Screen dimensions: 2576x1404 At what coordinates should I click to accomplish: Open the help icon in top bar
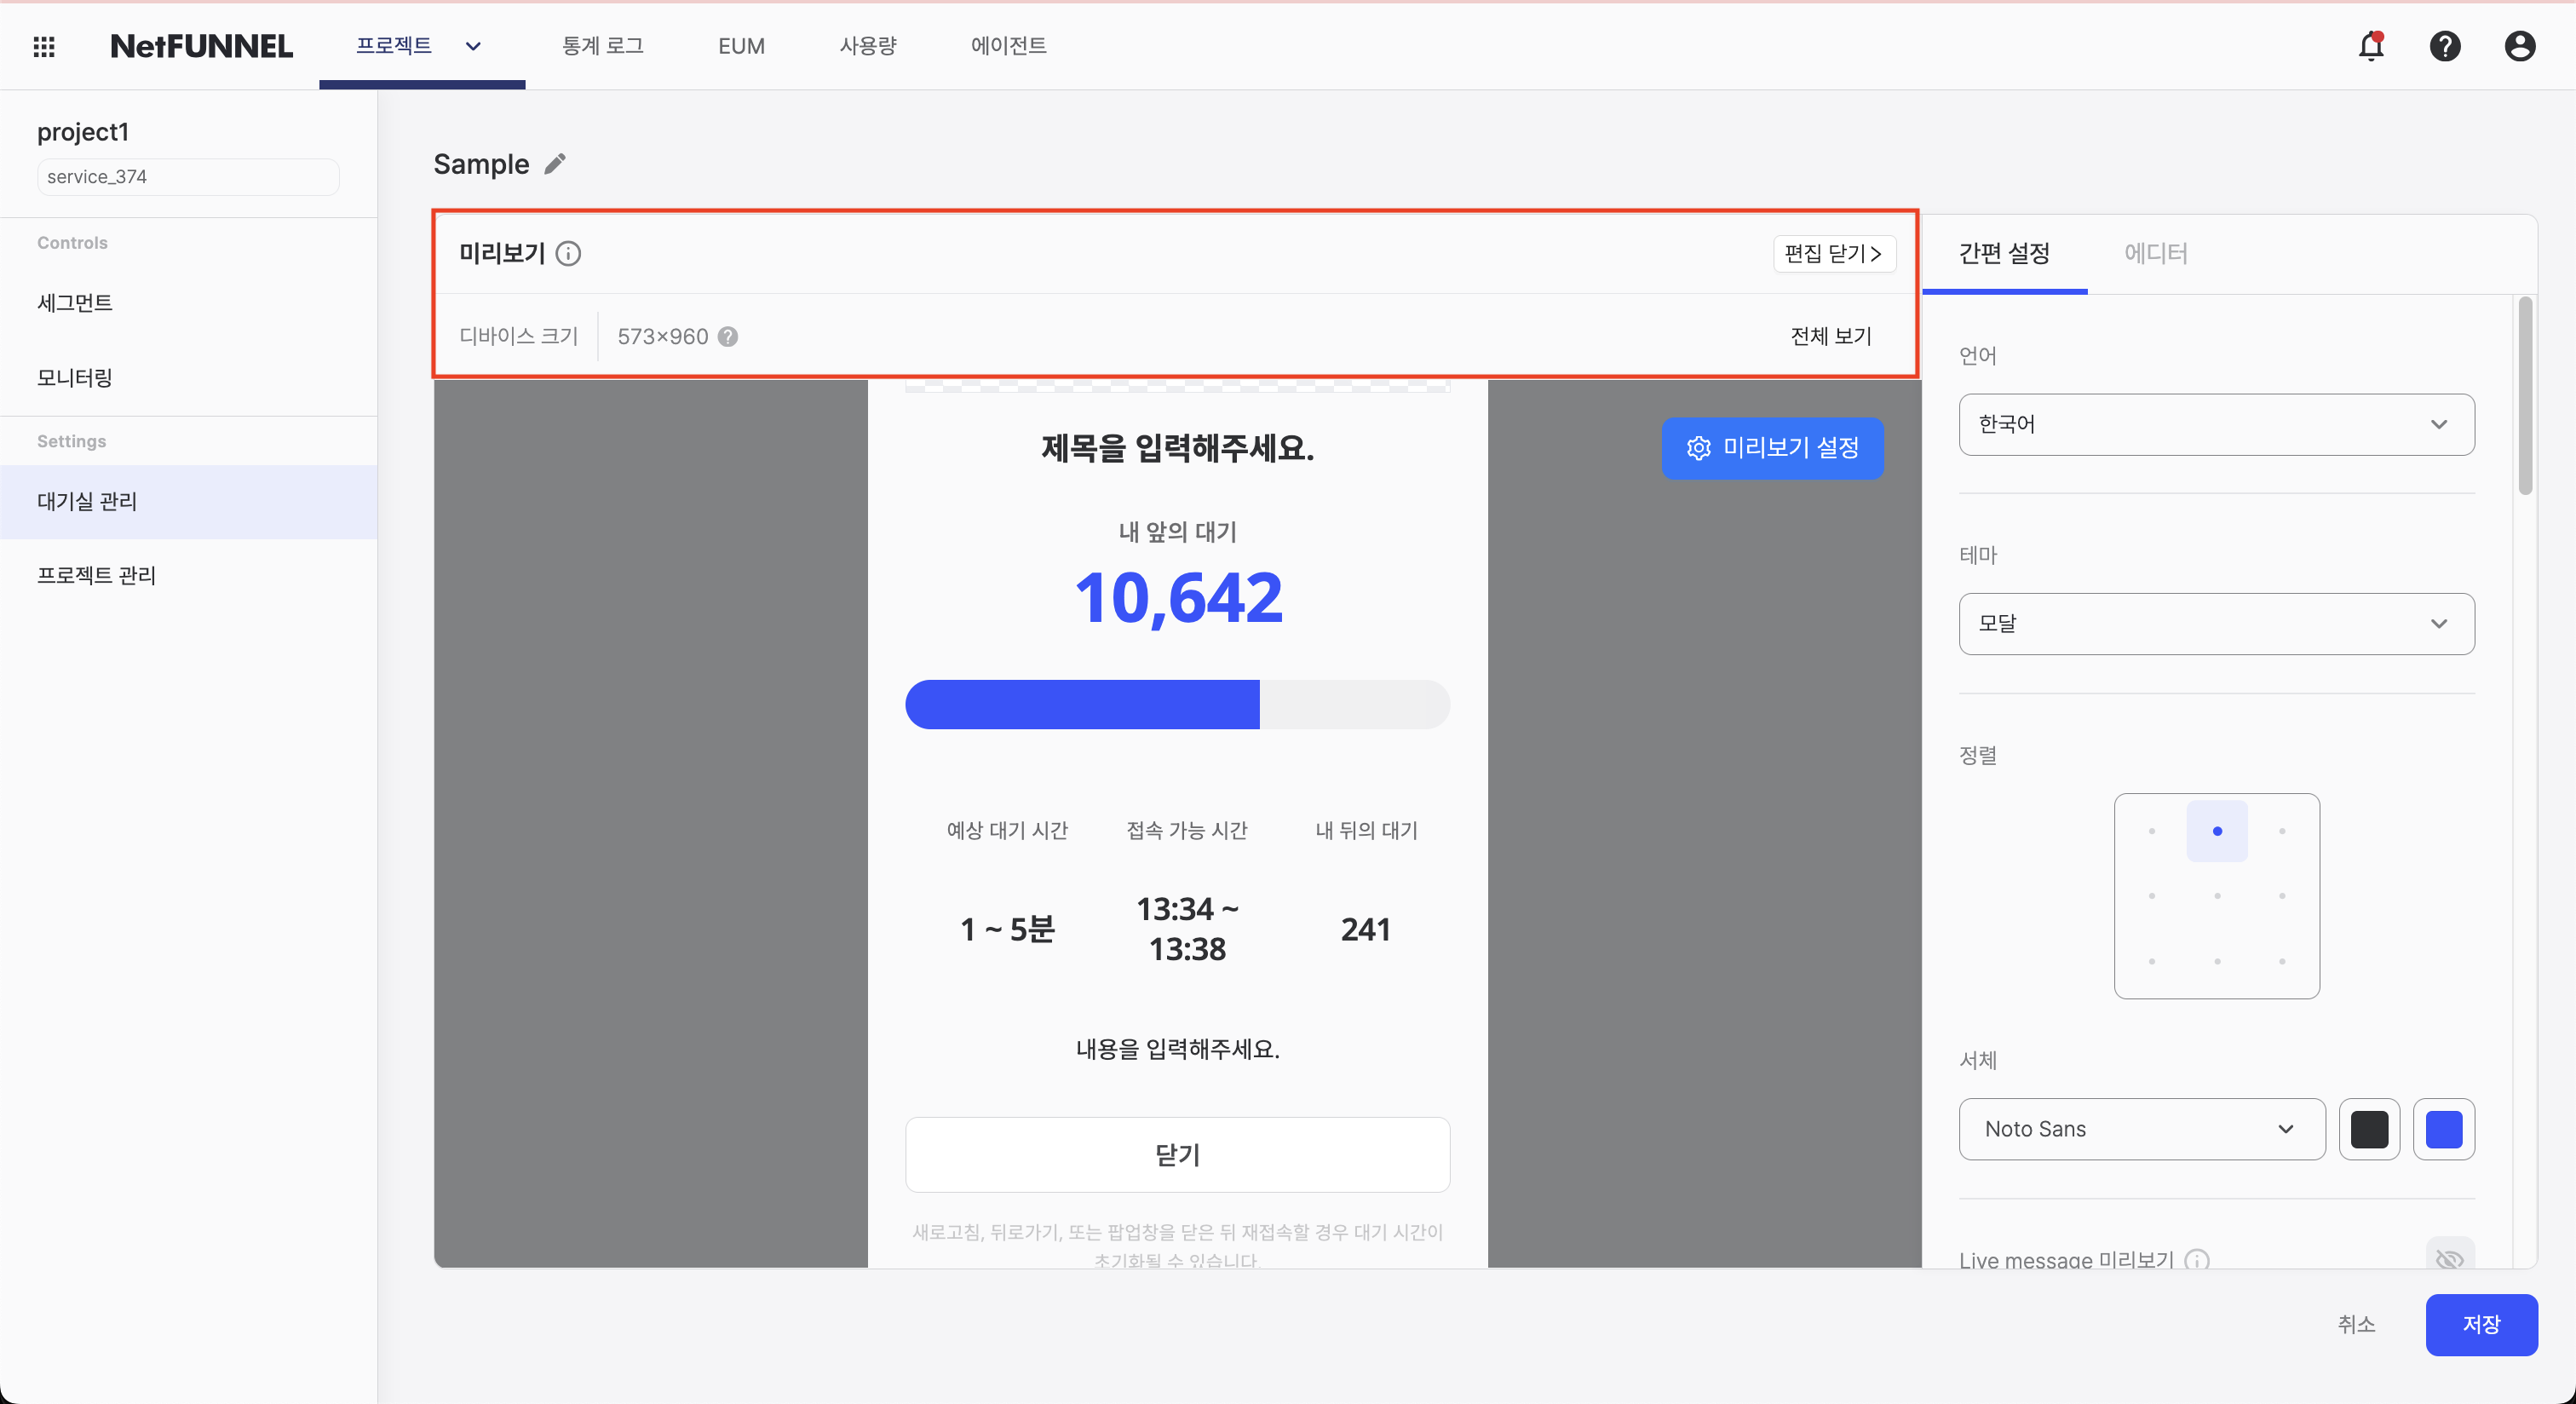[x=2445, y=46]
